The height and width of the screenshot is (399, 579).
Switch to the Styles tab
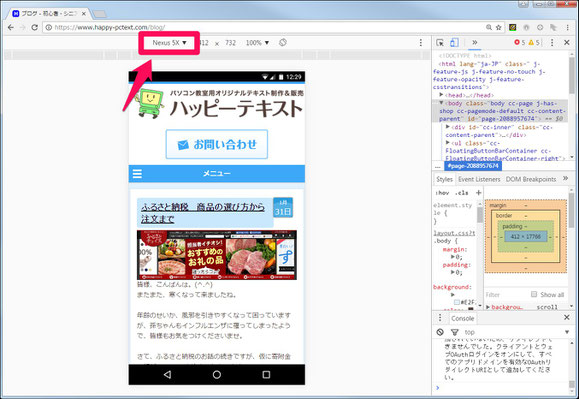pos(444,179)
